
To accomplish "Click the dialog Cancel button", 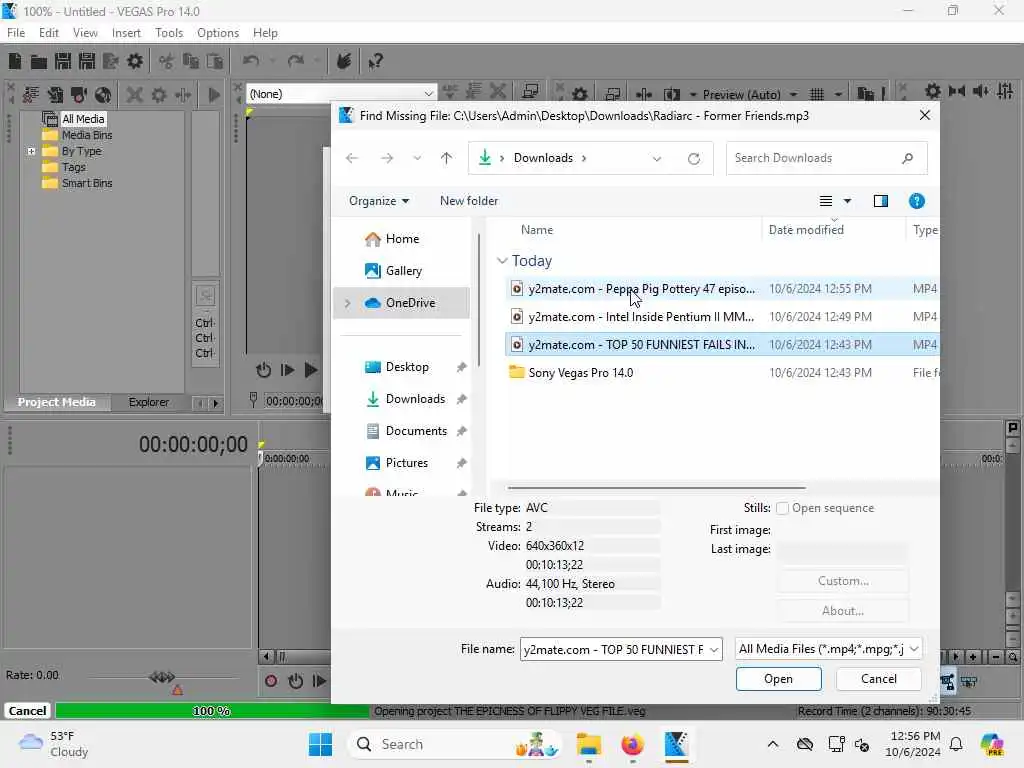I will tap(878, 679).
